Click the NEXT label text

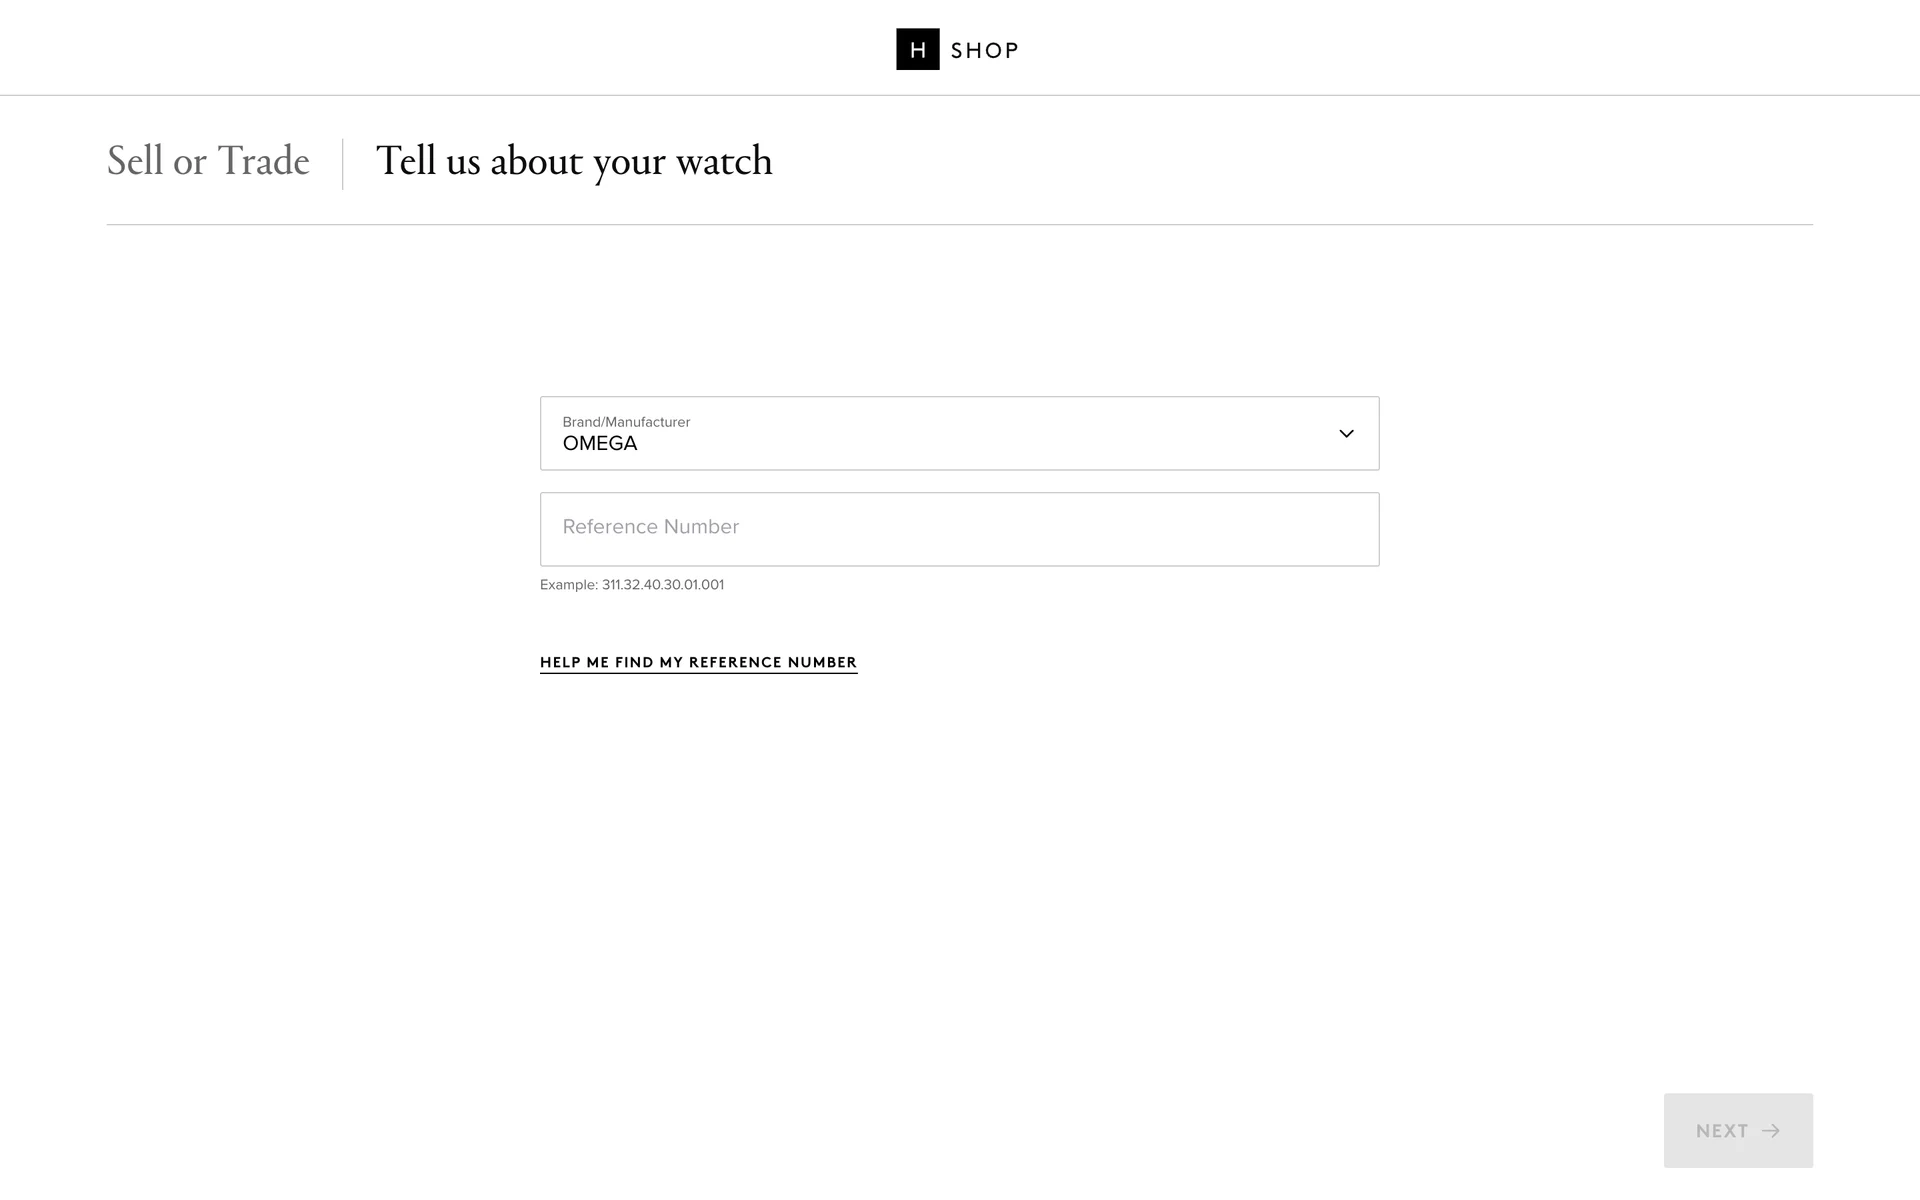click(x=1722, y=1131)
